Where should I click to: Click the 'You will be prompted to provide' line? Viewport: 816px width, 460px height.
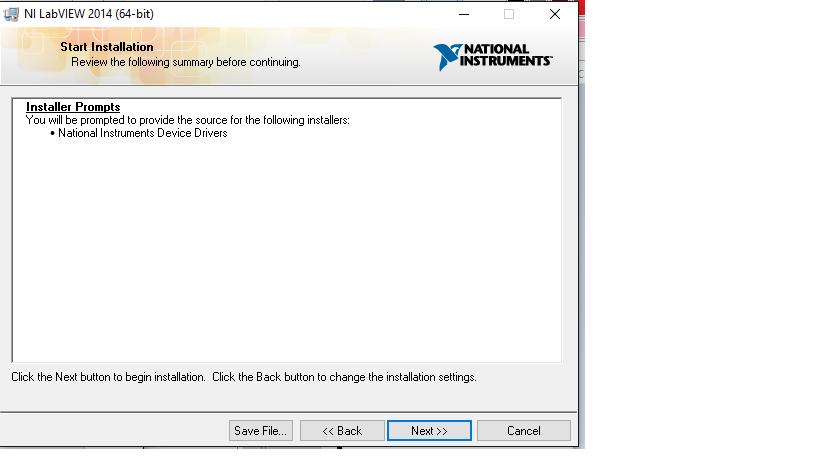pos(187,120)
